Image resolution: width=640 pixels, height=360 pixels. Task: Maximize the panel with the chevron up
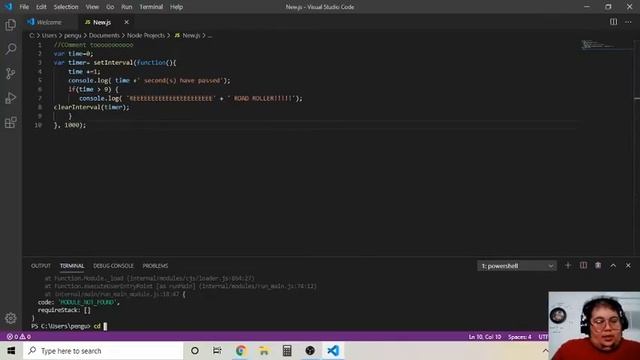tap(613, 266)
